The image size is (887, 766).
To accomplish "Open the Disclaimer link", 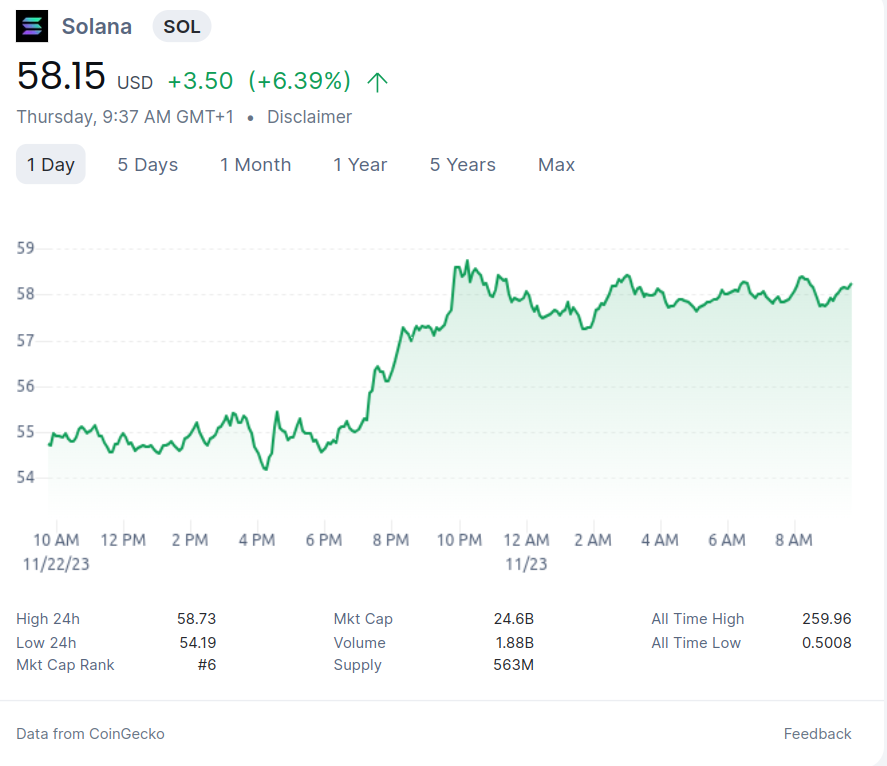I will click(309, 117).
